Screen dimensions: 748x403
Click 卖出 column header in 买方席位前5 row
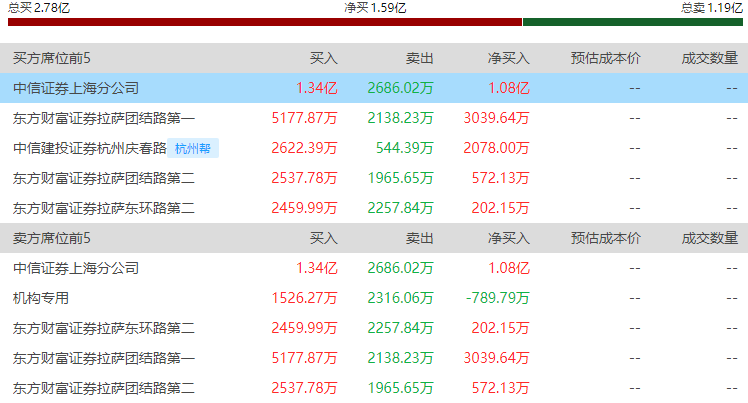(x=419, y=58)
